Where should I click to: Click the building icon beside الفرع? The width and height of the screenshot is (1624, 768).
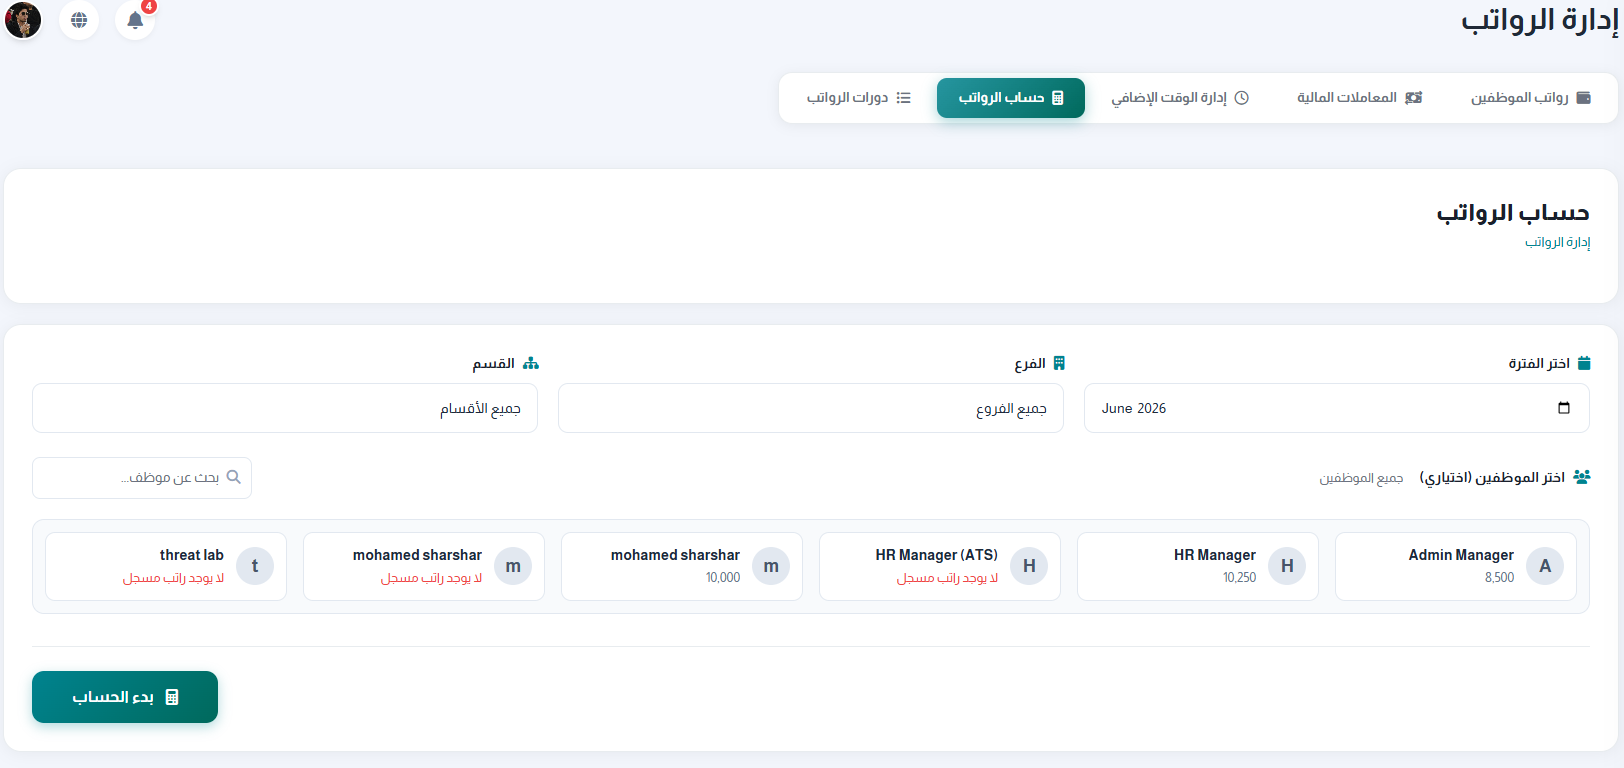click(x=1059, y=363)
